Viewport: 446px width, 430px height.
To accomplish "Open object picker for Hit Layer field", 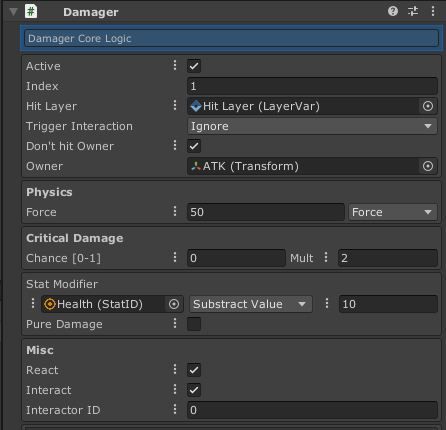I will (428, 106).
